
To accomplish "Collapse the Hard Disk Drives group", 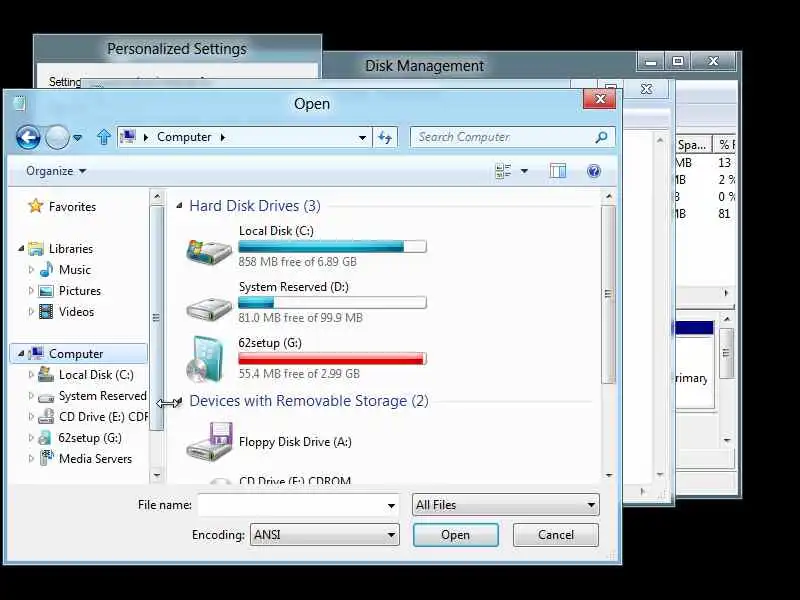I will point(179,206).
